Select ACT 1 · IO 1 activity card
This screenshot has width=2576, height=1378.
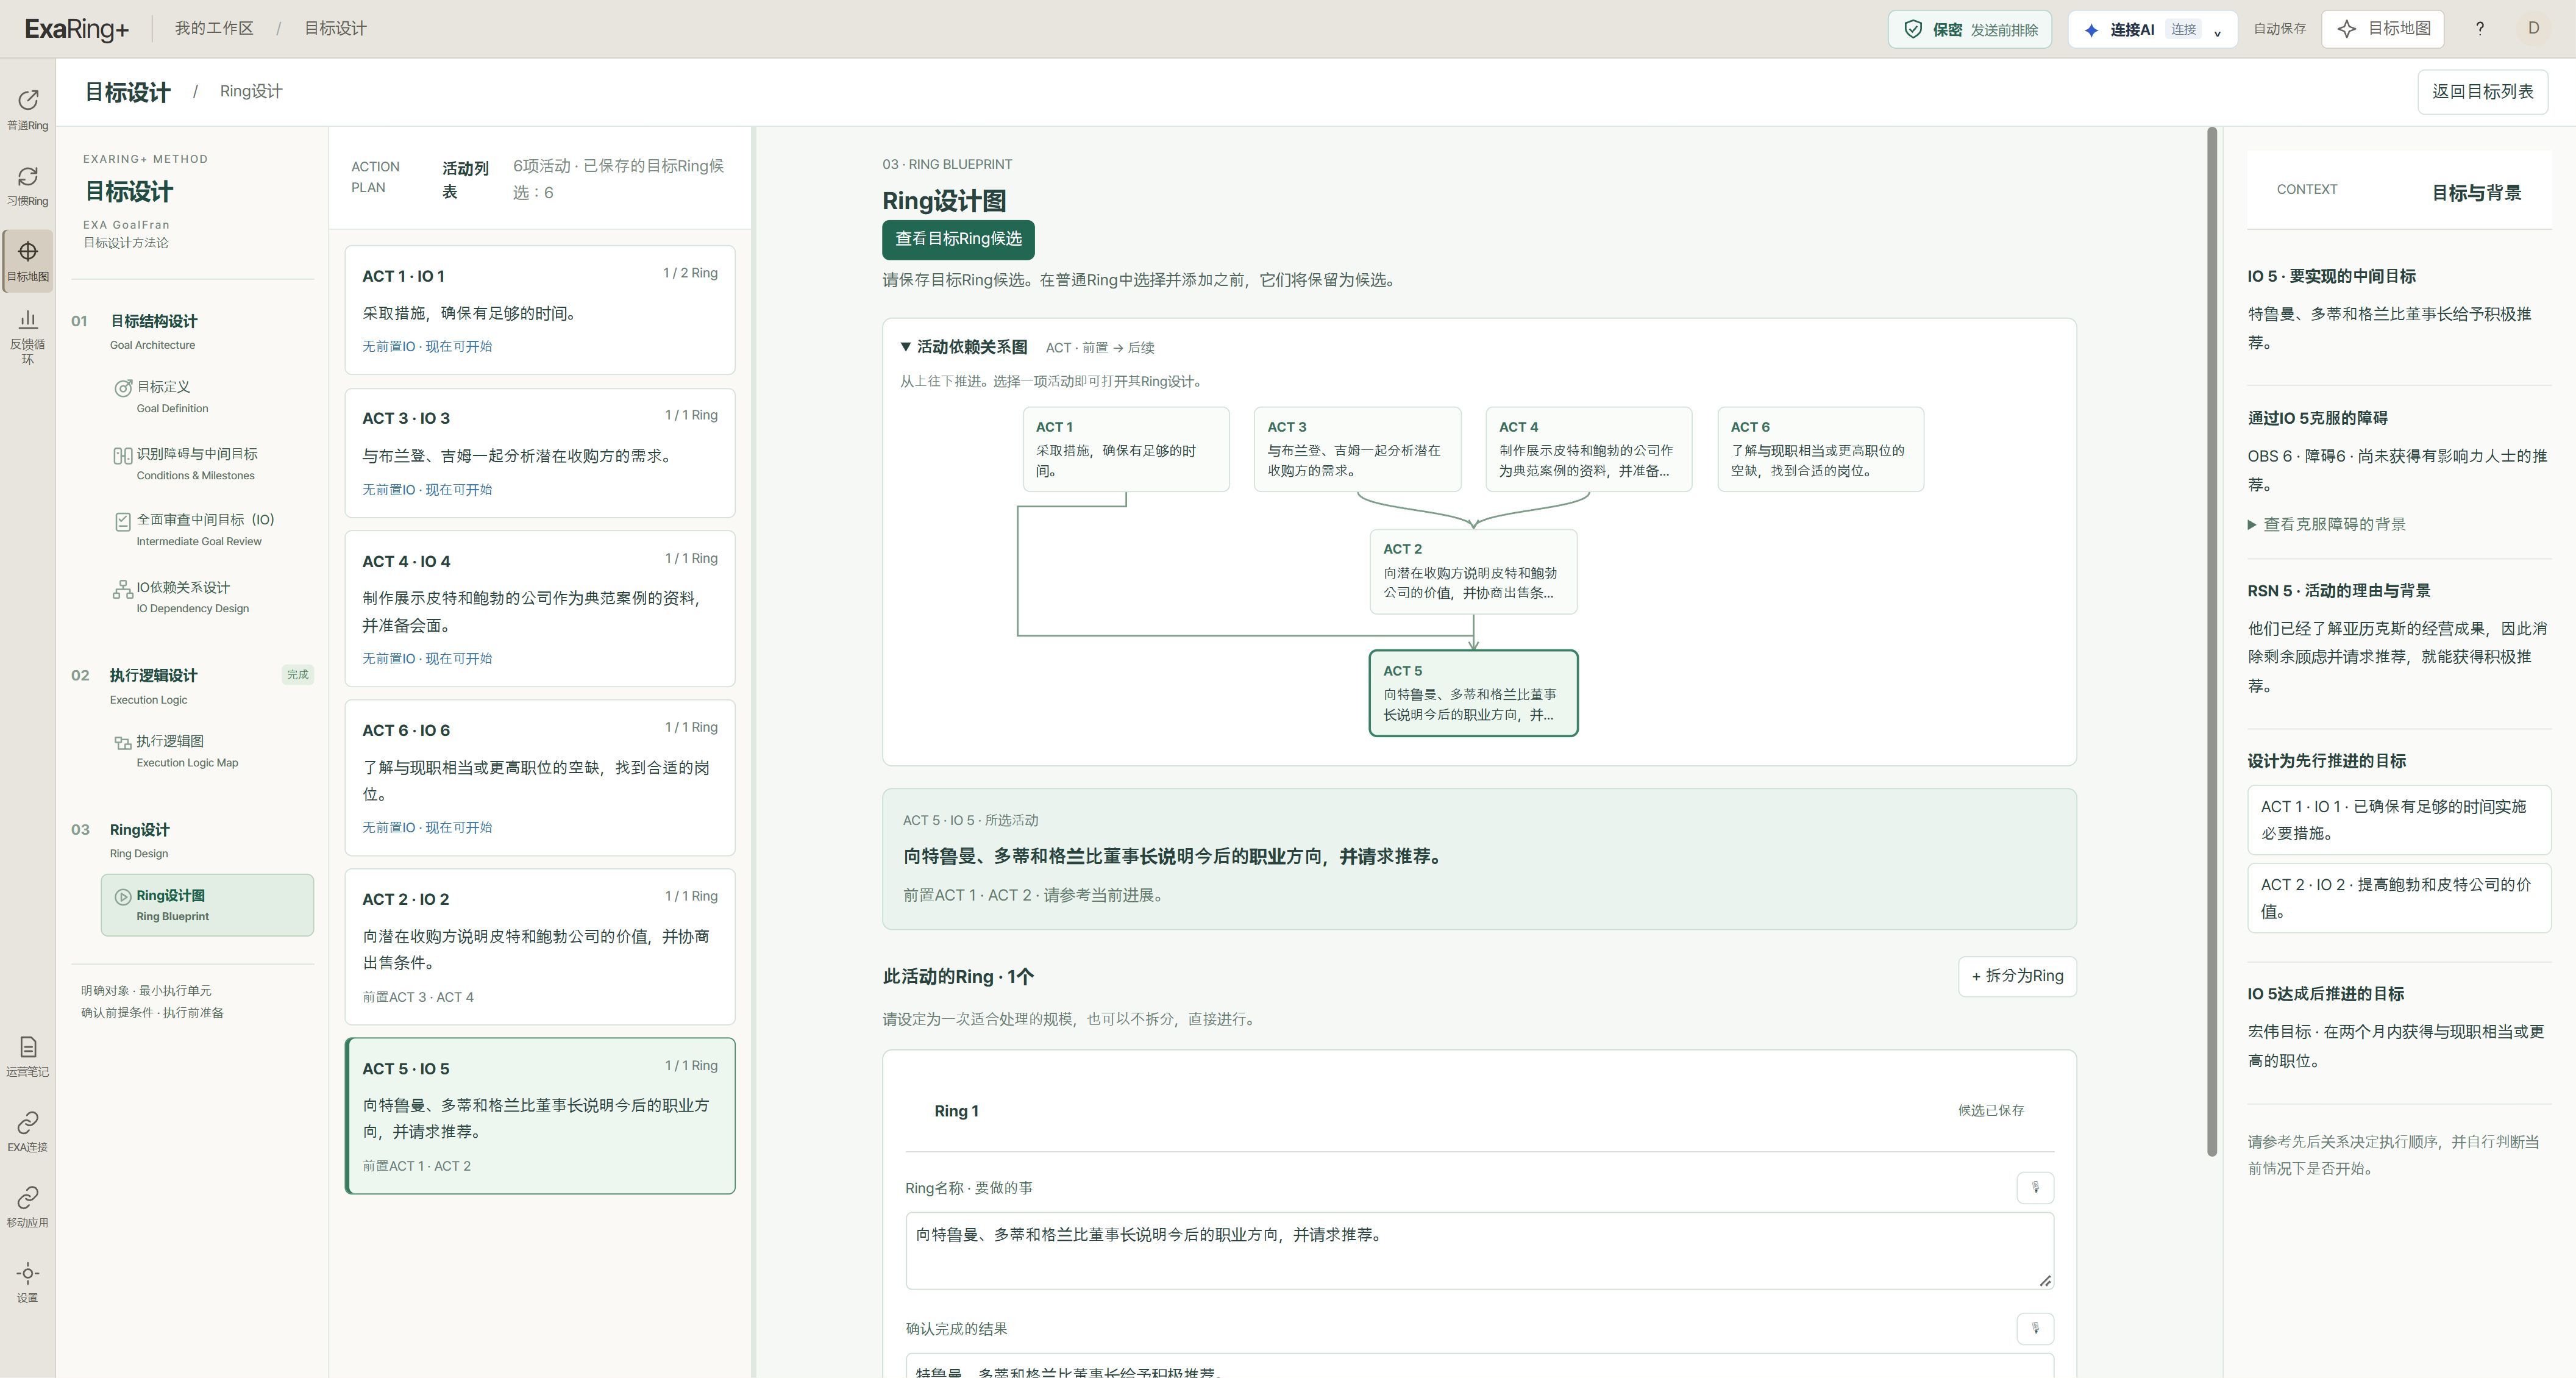(540, 310)
